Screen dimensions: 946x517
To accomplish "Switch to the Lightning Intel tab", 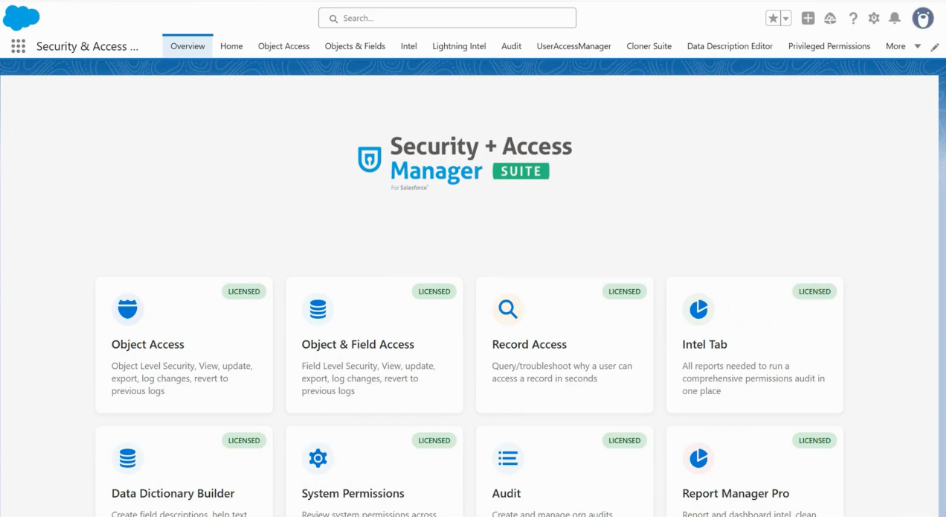I will [459, 46].
